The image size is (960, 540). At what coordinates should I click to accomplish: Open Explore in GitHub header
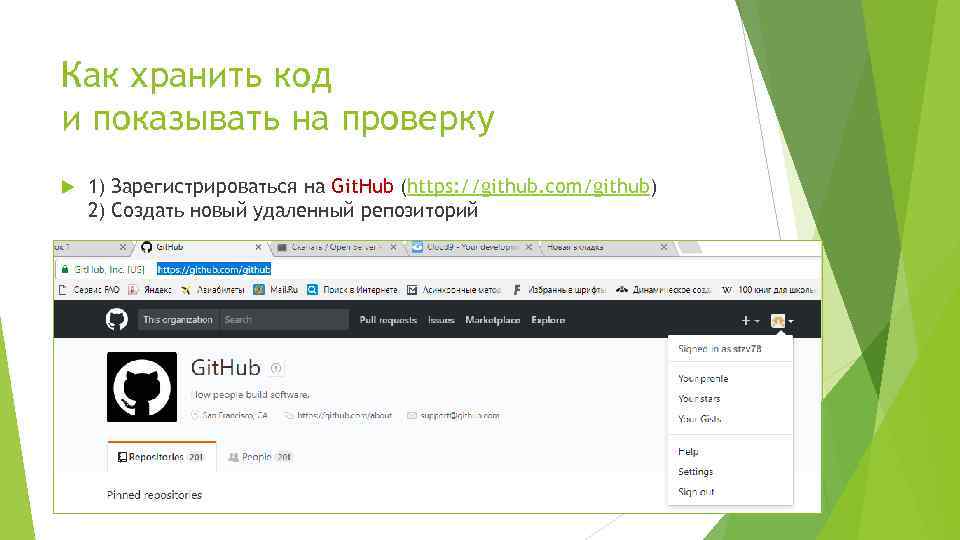(548, 320)
